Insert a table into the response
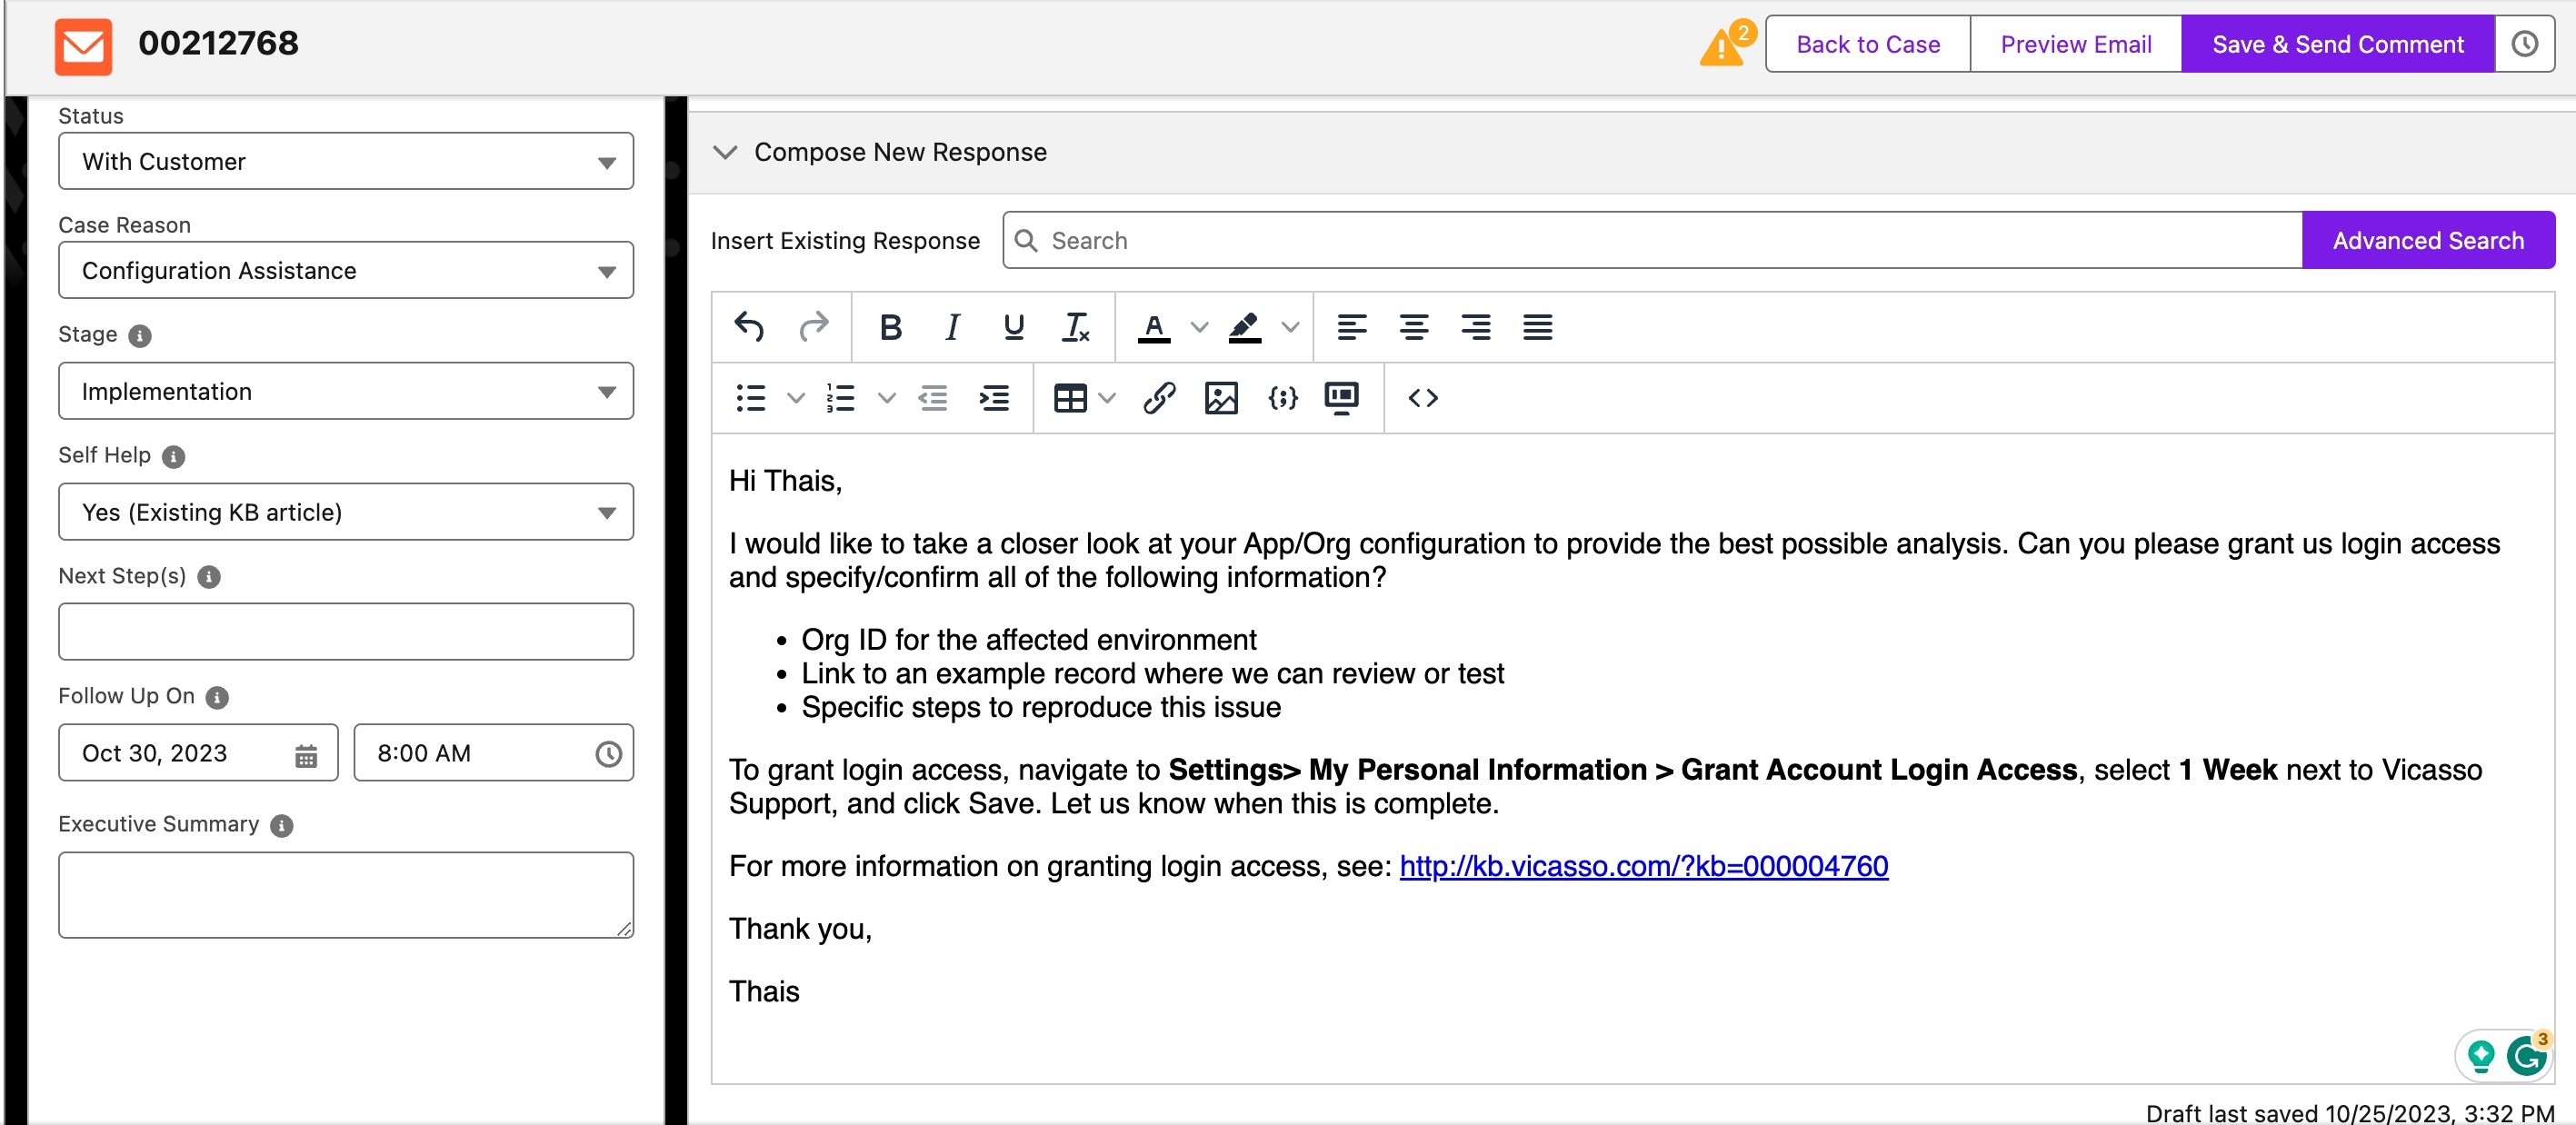2576x1125 pixels. (1070, 398)
